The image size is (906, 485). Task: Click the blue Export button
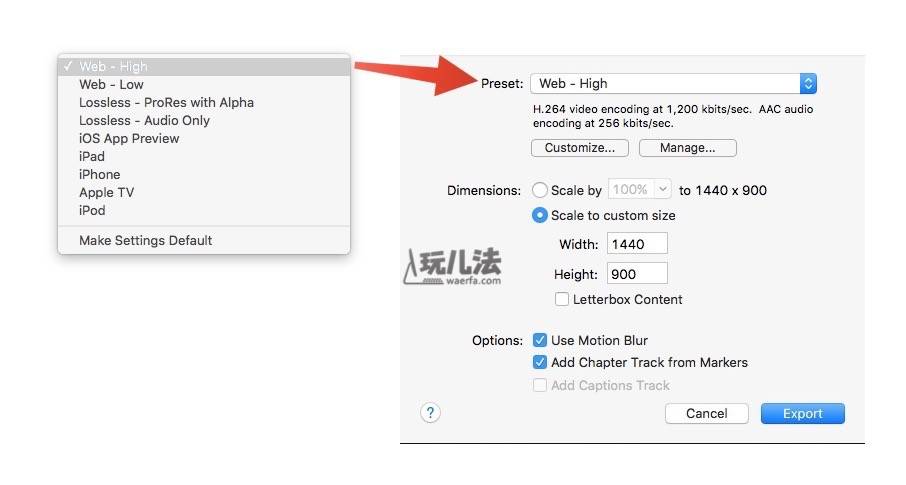click(803, 413)
